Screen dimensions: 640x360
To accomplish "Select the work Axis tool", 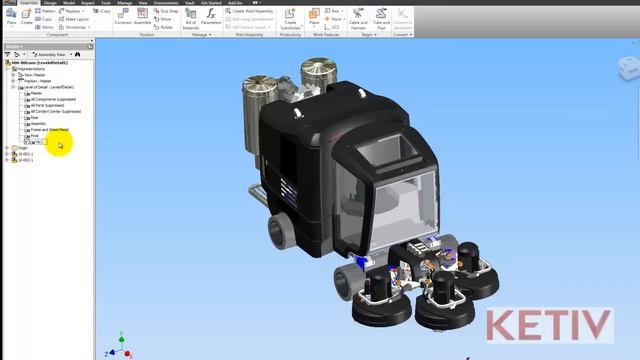I will 331,11.
